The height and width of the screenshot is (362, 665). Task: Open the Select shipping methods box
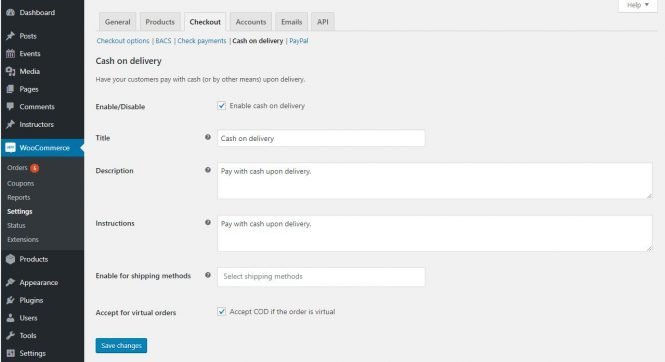point(321,277)
